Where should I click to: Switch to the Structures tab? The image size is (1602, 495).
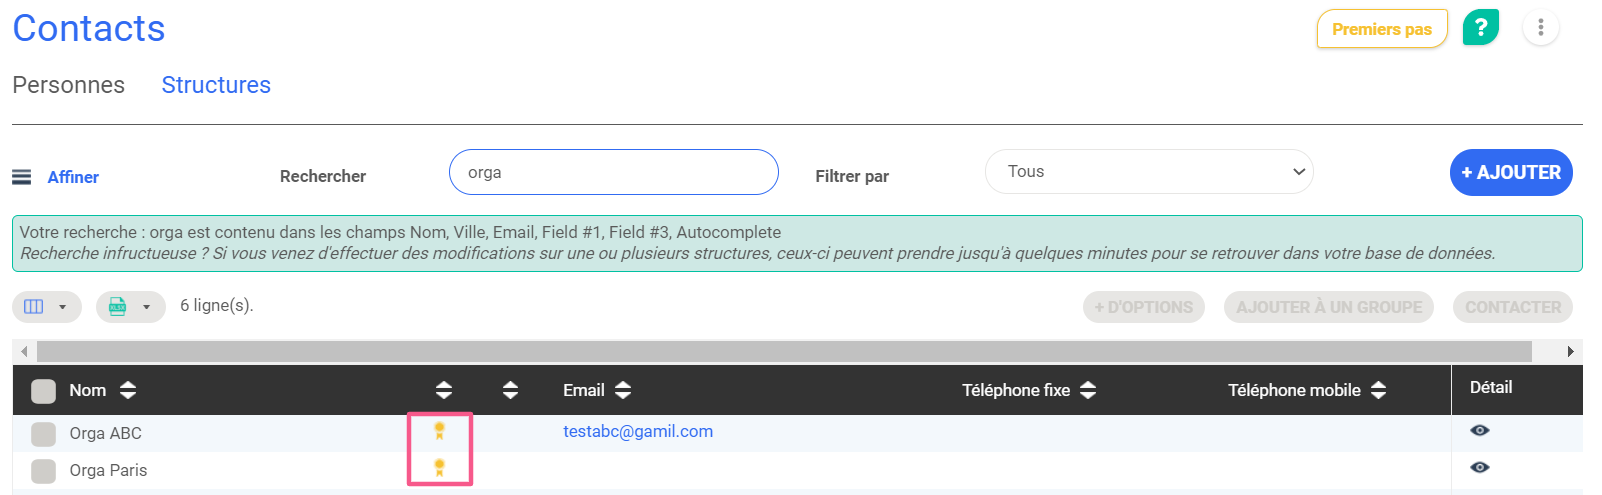click(216, 85)
